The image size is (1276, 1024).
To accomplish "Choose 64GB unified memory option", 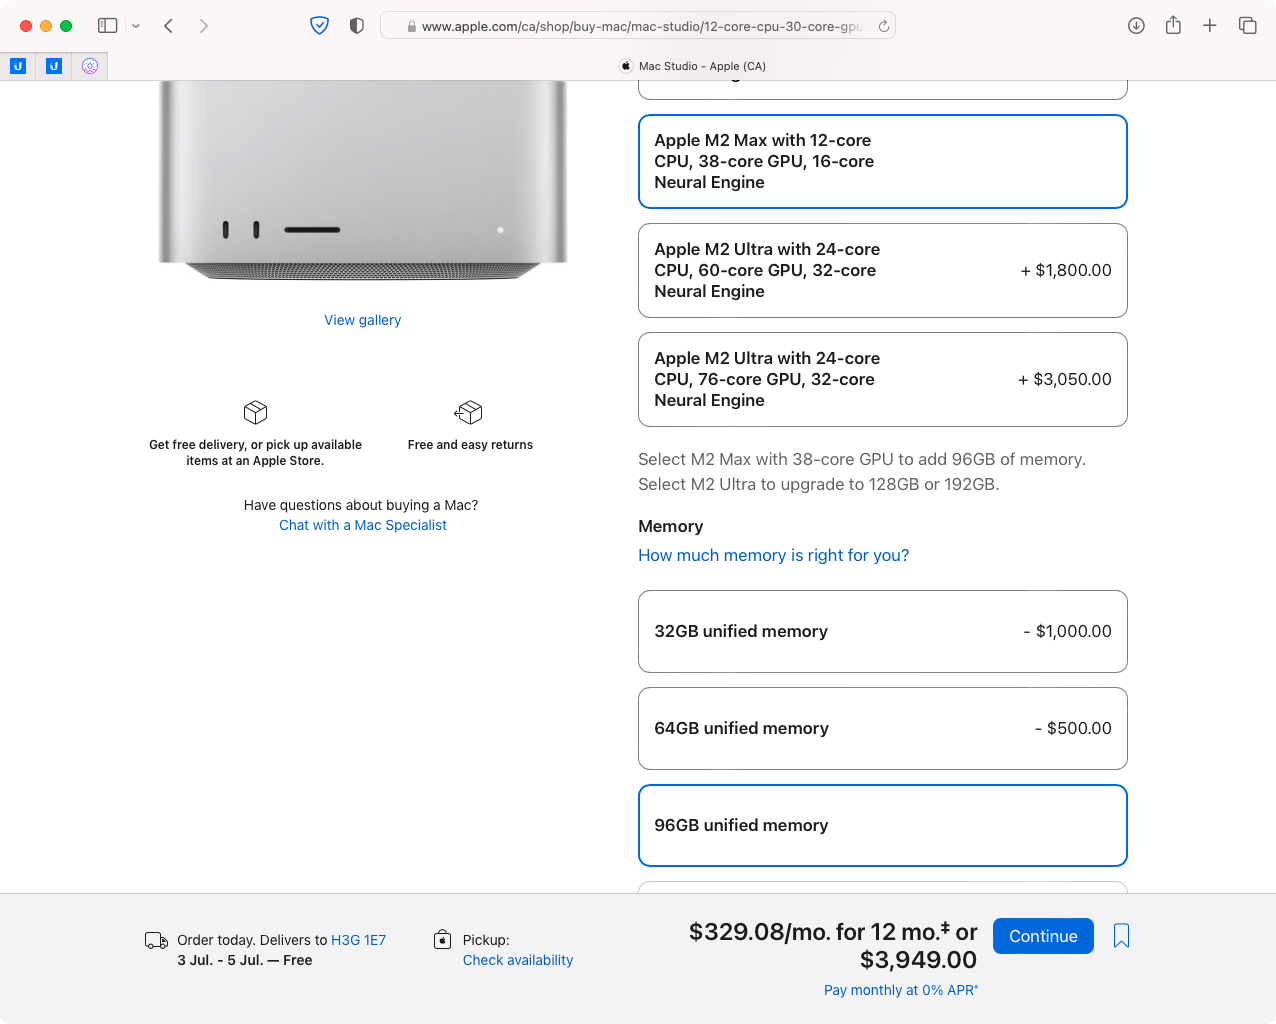I will [x=882, y=729].
